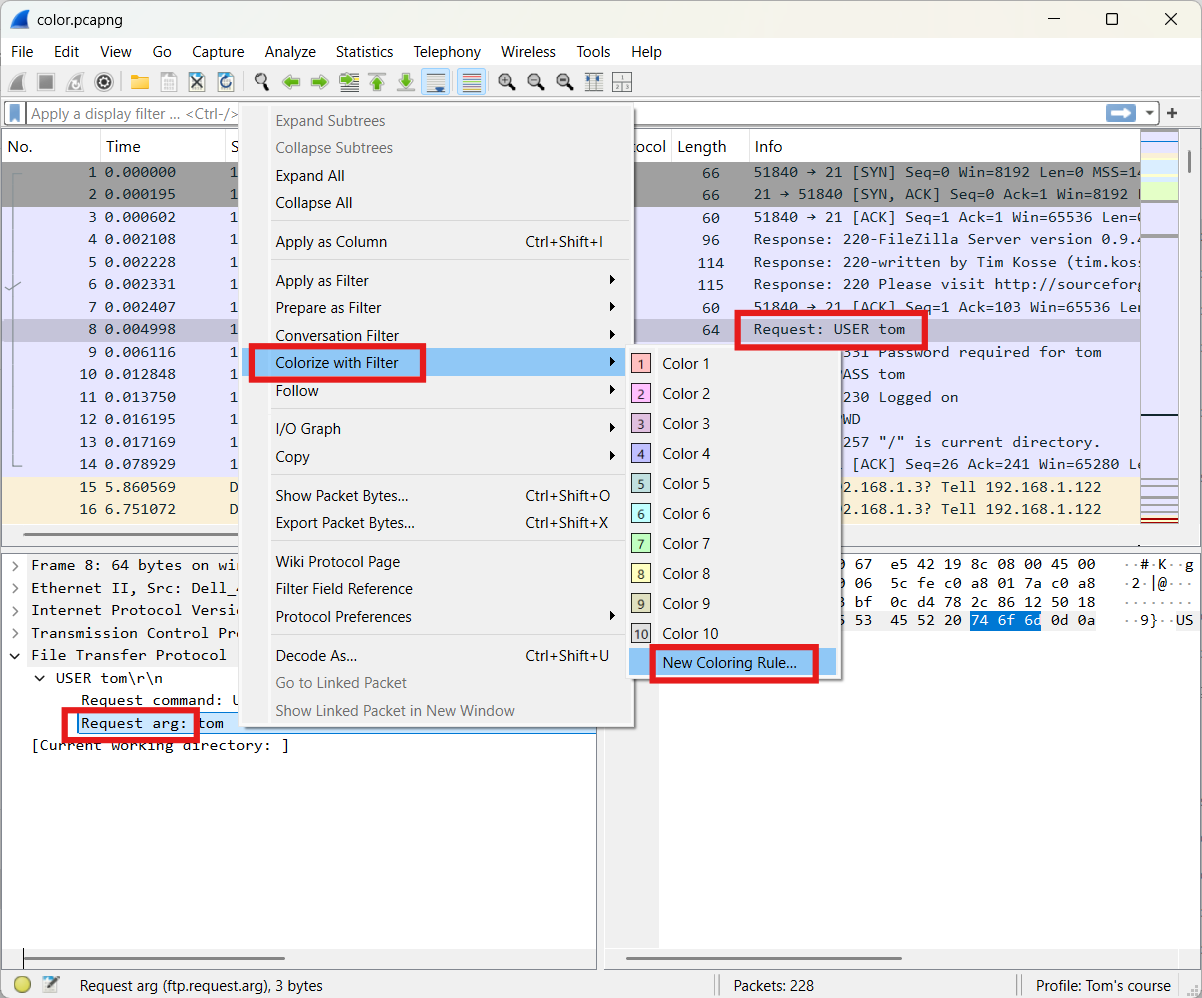Open the Statistics menu

point(364,52)
